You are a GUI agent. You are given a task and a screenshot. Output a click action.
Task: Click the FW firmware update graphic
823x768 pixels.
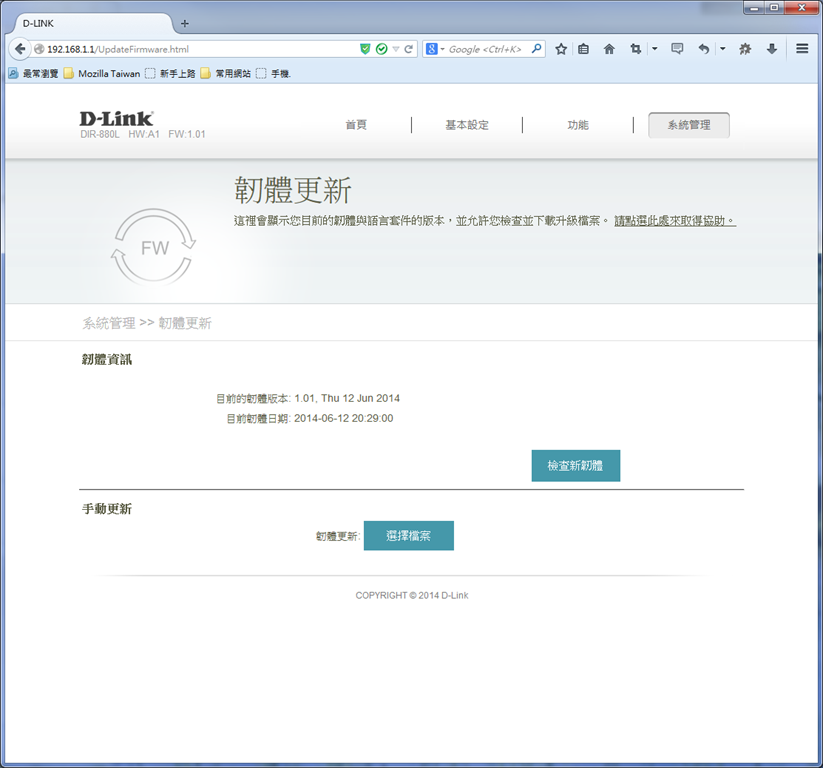tap(154, 247)
